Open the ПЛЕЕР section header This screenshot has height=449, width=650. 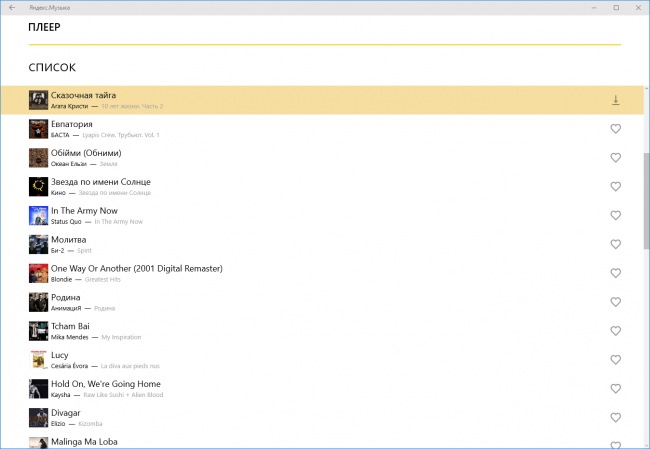[44, 27]
